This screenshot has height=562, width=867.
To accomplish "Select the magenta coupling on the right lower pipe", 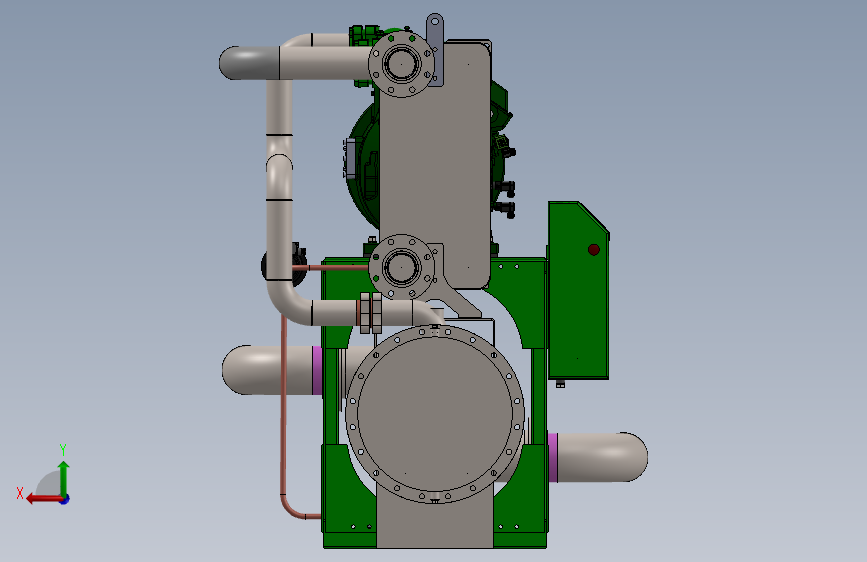I will click(552, 457).
